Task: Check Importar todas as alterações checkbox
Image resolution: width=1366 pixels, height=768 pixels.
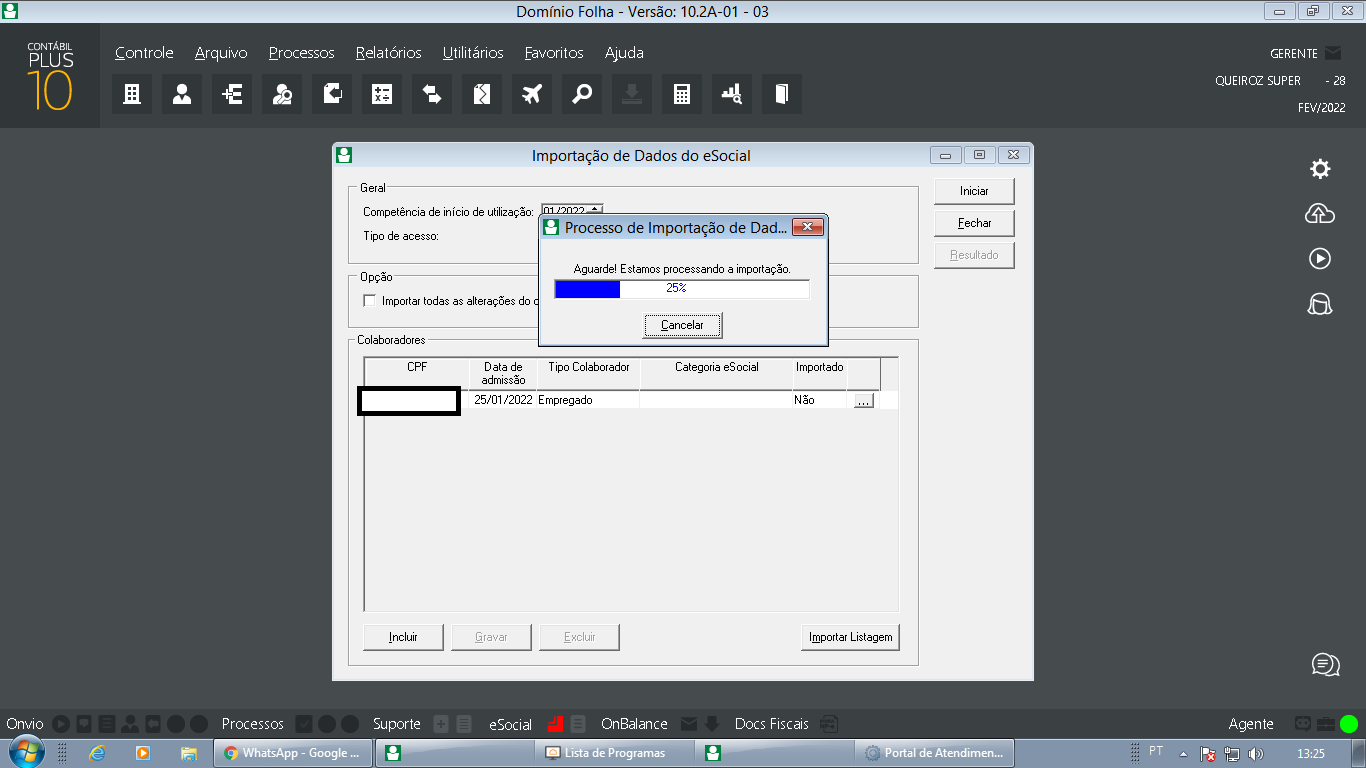Action: coord(369,301)
